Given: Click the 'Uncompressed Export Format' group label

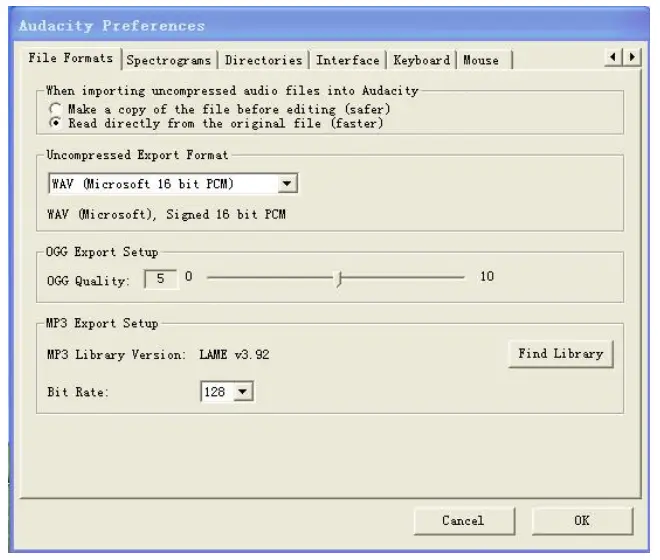Looking at the screenshot, I should 137,155.
